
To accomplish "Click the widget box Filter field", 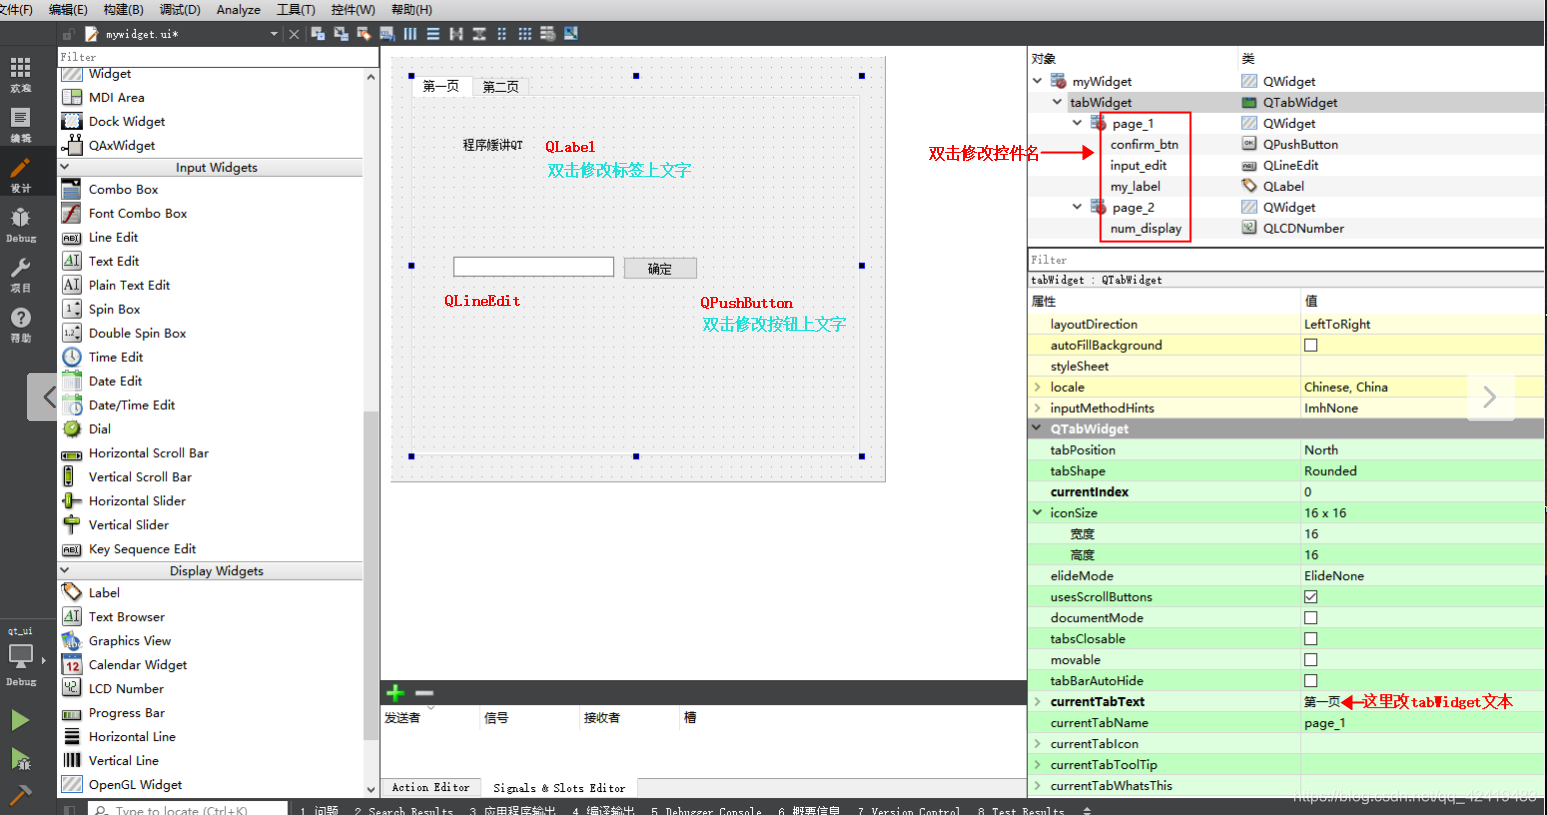I will (218, 57).
